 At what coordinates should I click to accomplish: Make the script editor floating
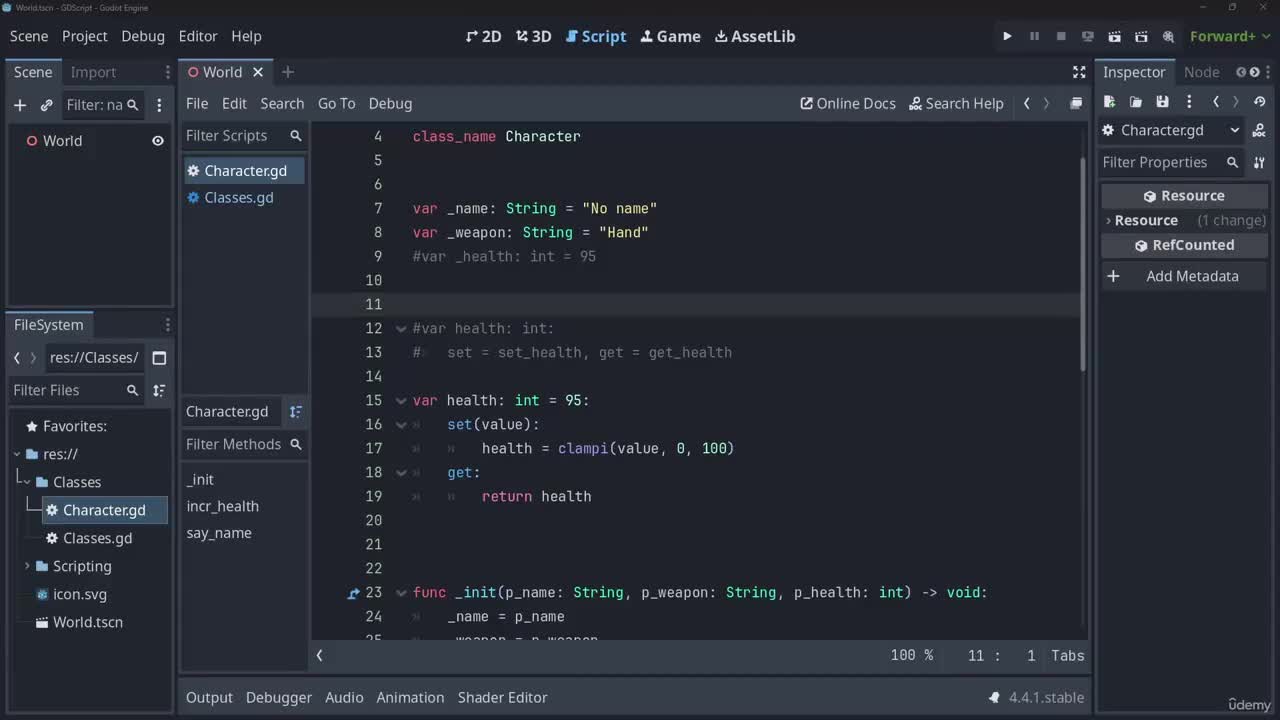point(1076,103)
